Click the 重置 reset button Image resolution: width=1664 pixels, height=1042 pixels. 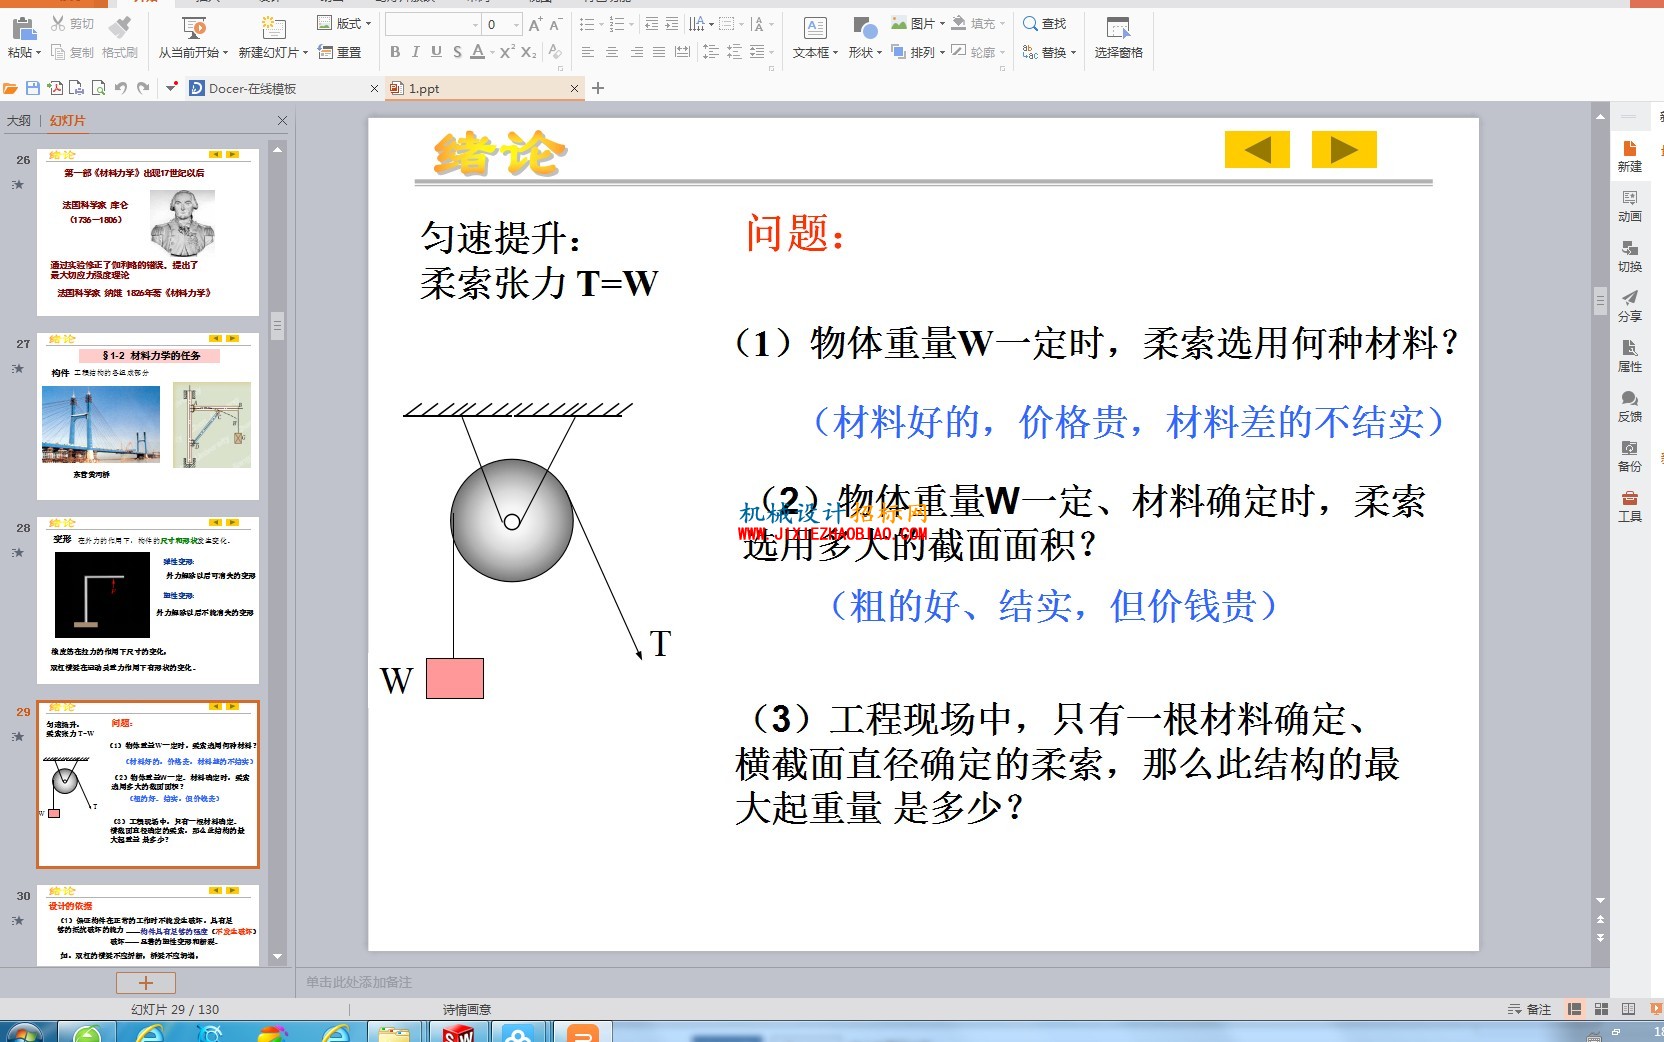[x=340, y=52]
